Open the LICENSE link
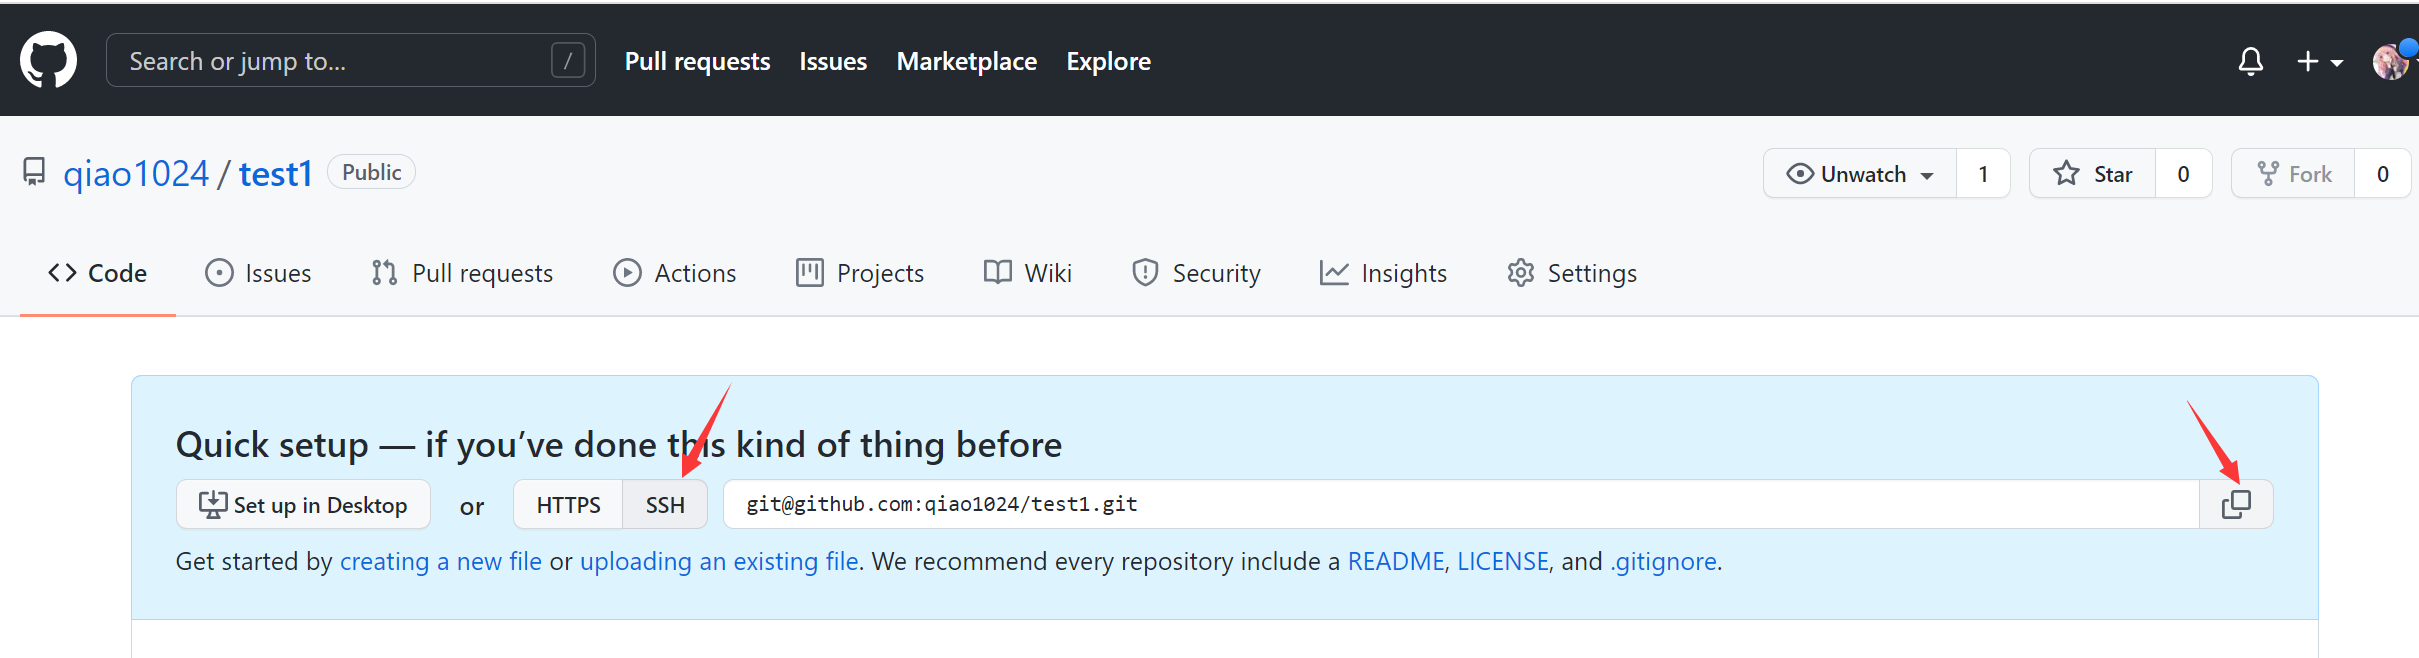This screenshot has width=2419, height=658. click(1503, 561)
